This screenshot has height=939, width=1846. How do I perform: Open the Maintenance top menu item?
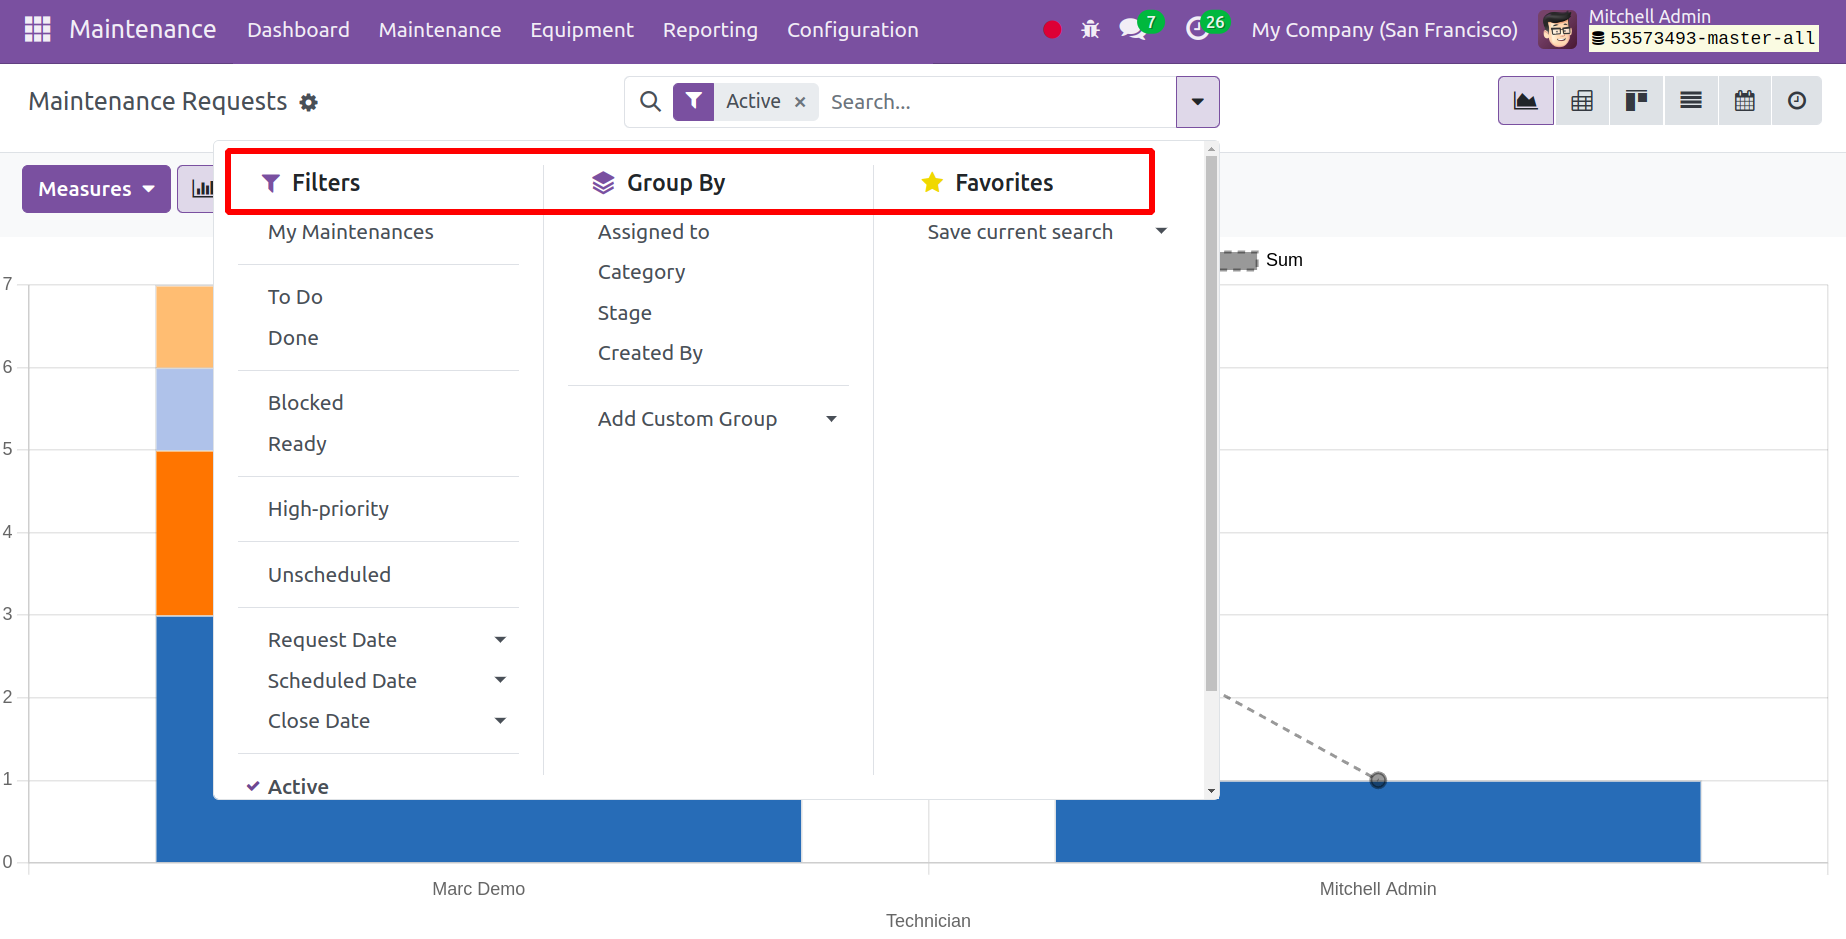[440, 30]
